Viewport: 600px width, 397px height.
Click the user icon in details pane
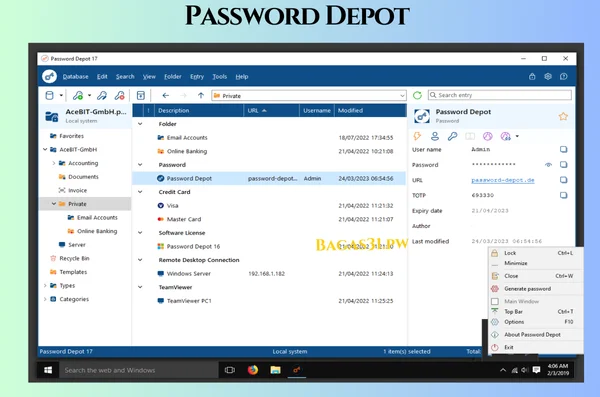pos(435,136)
